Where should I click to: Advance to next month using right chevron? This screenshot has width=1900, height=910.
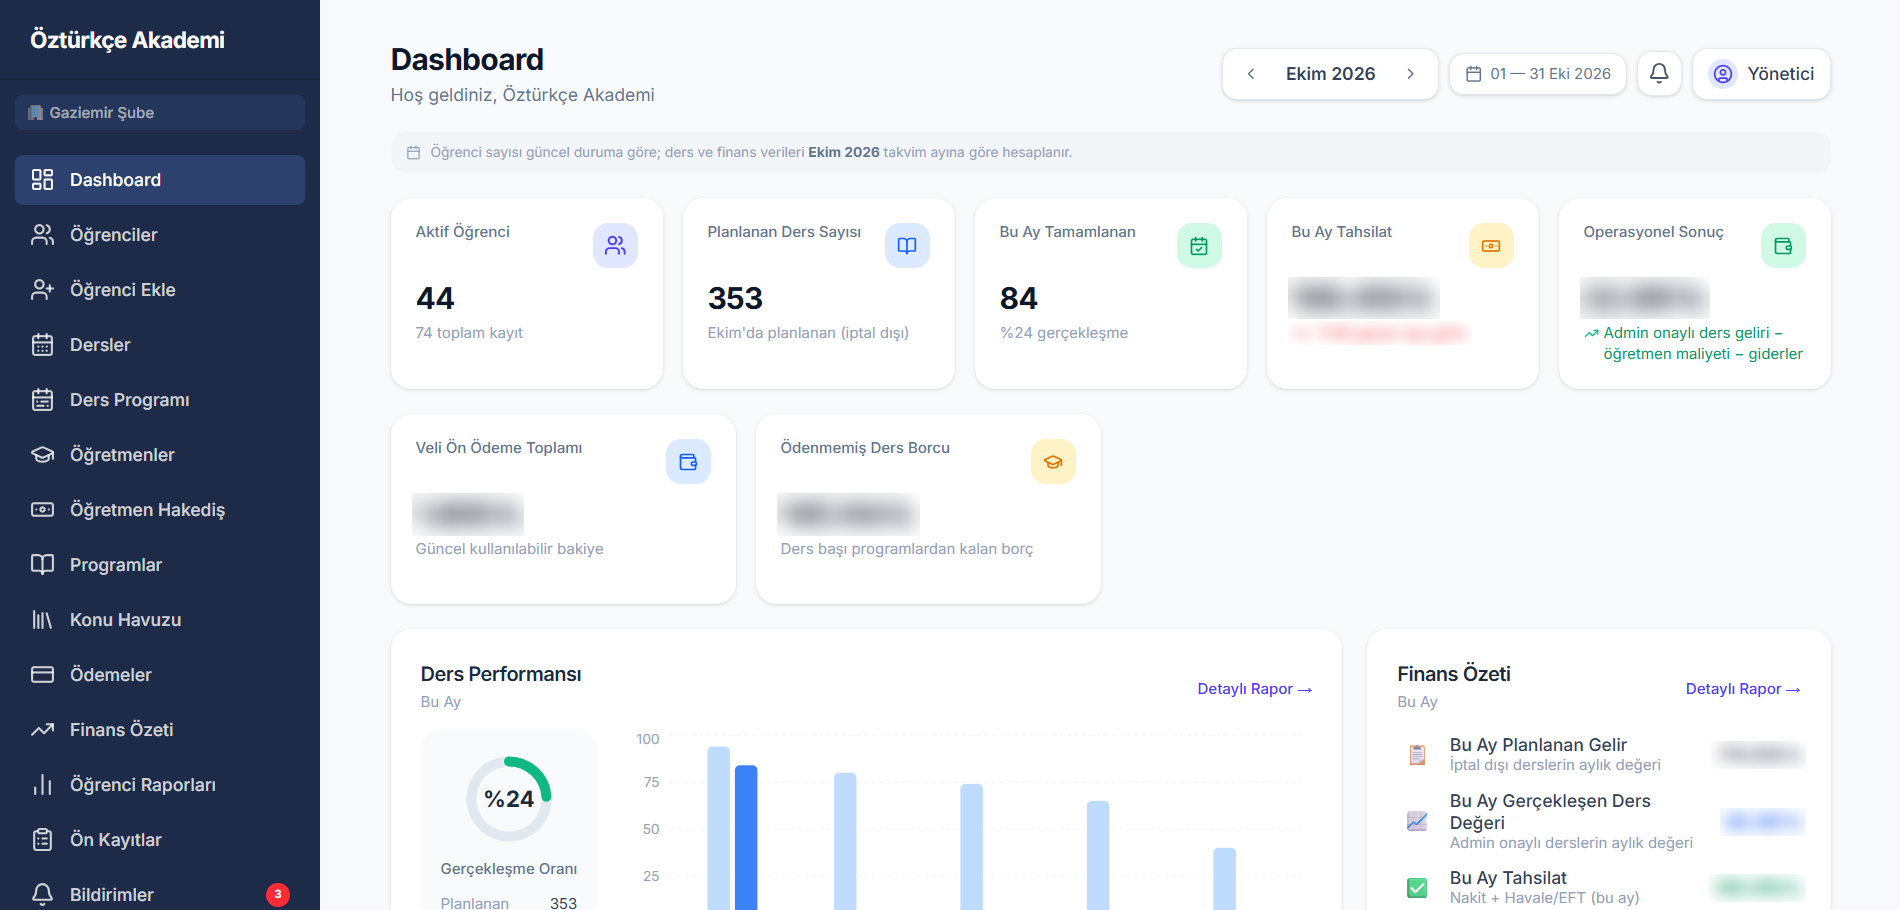pyautogui.click(x=1410, y=74)
